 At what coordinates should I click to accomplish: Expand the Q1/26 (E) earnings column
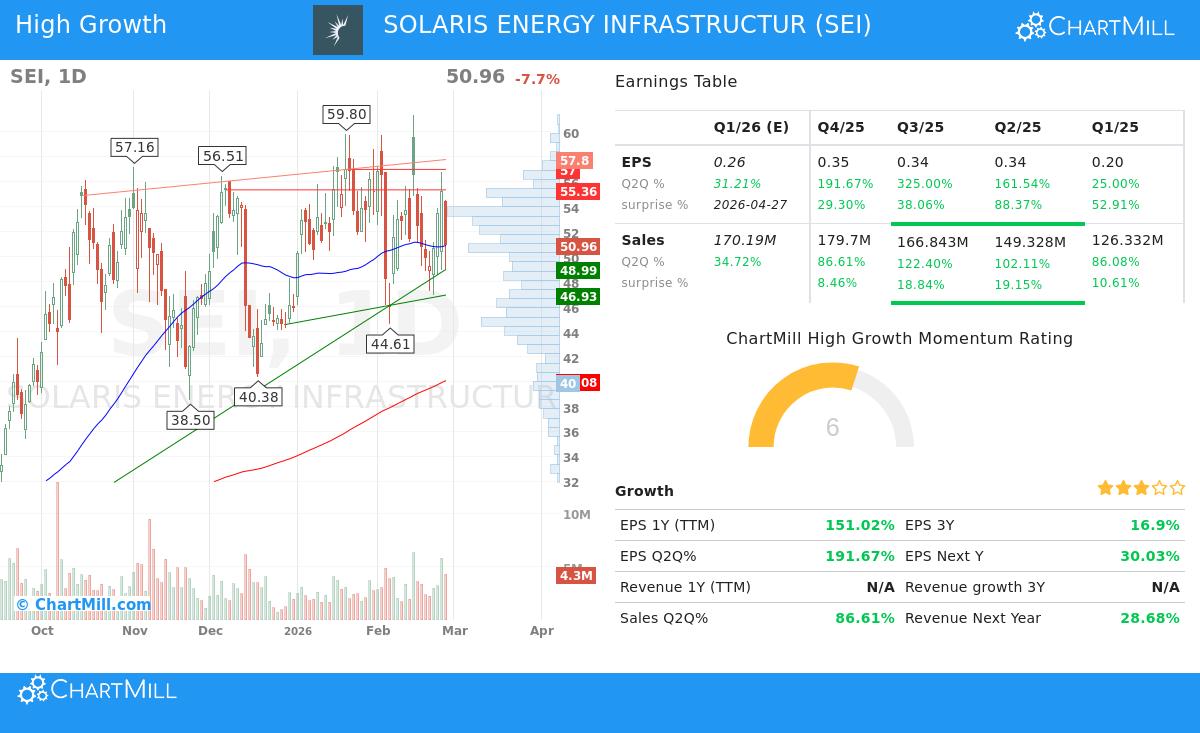click(x=751, y=127)
